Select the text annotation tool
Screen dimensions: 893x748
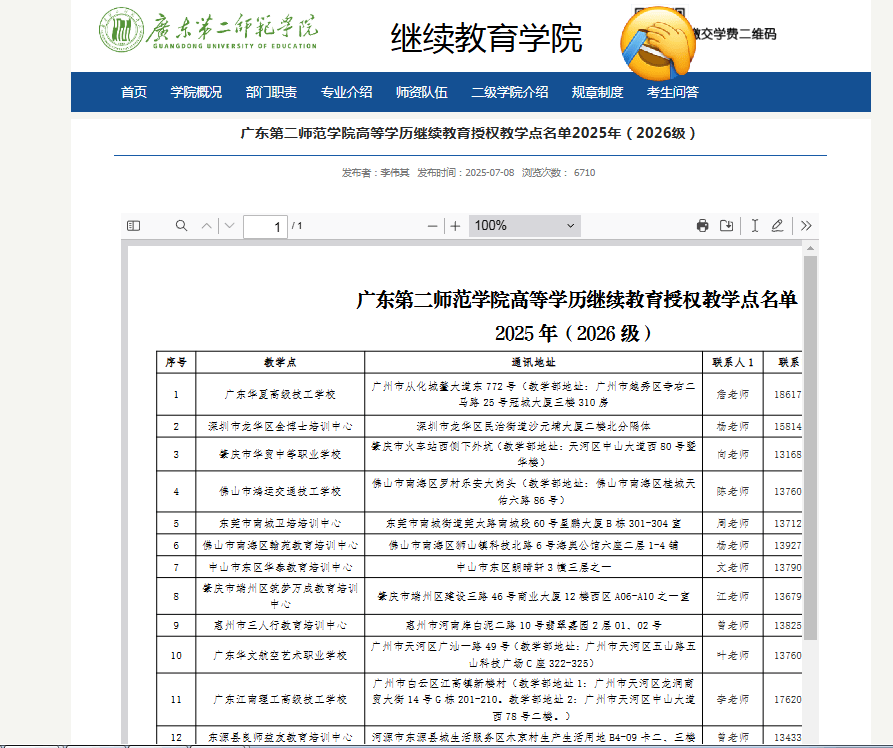[755, 226]
